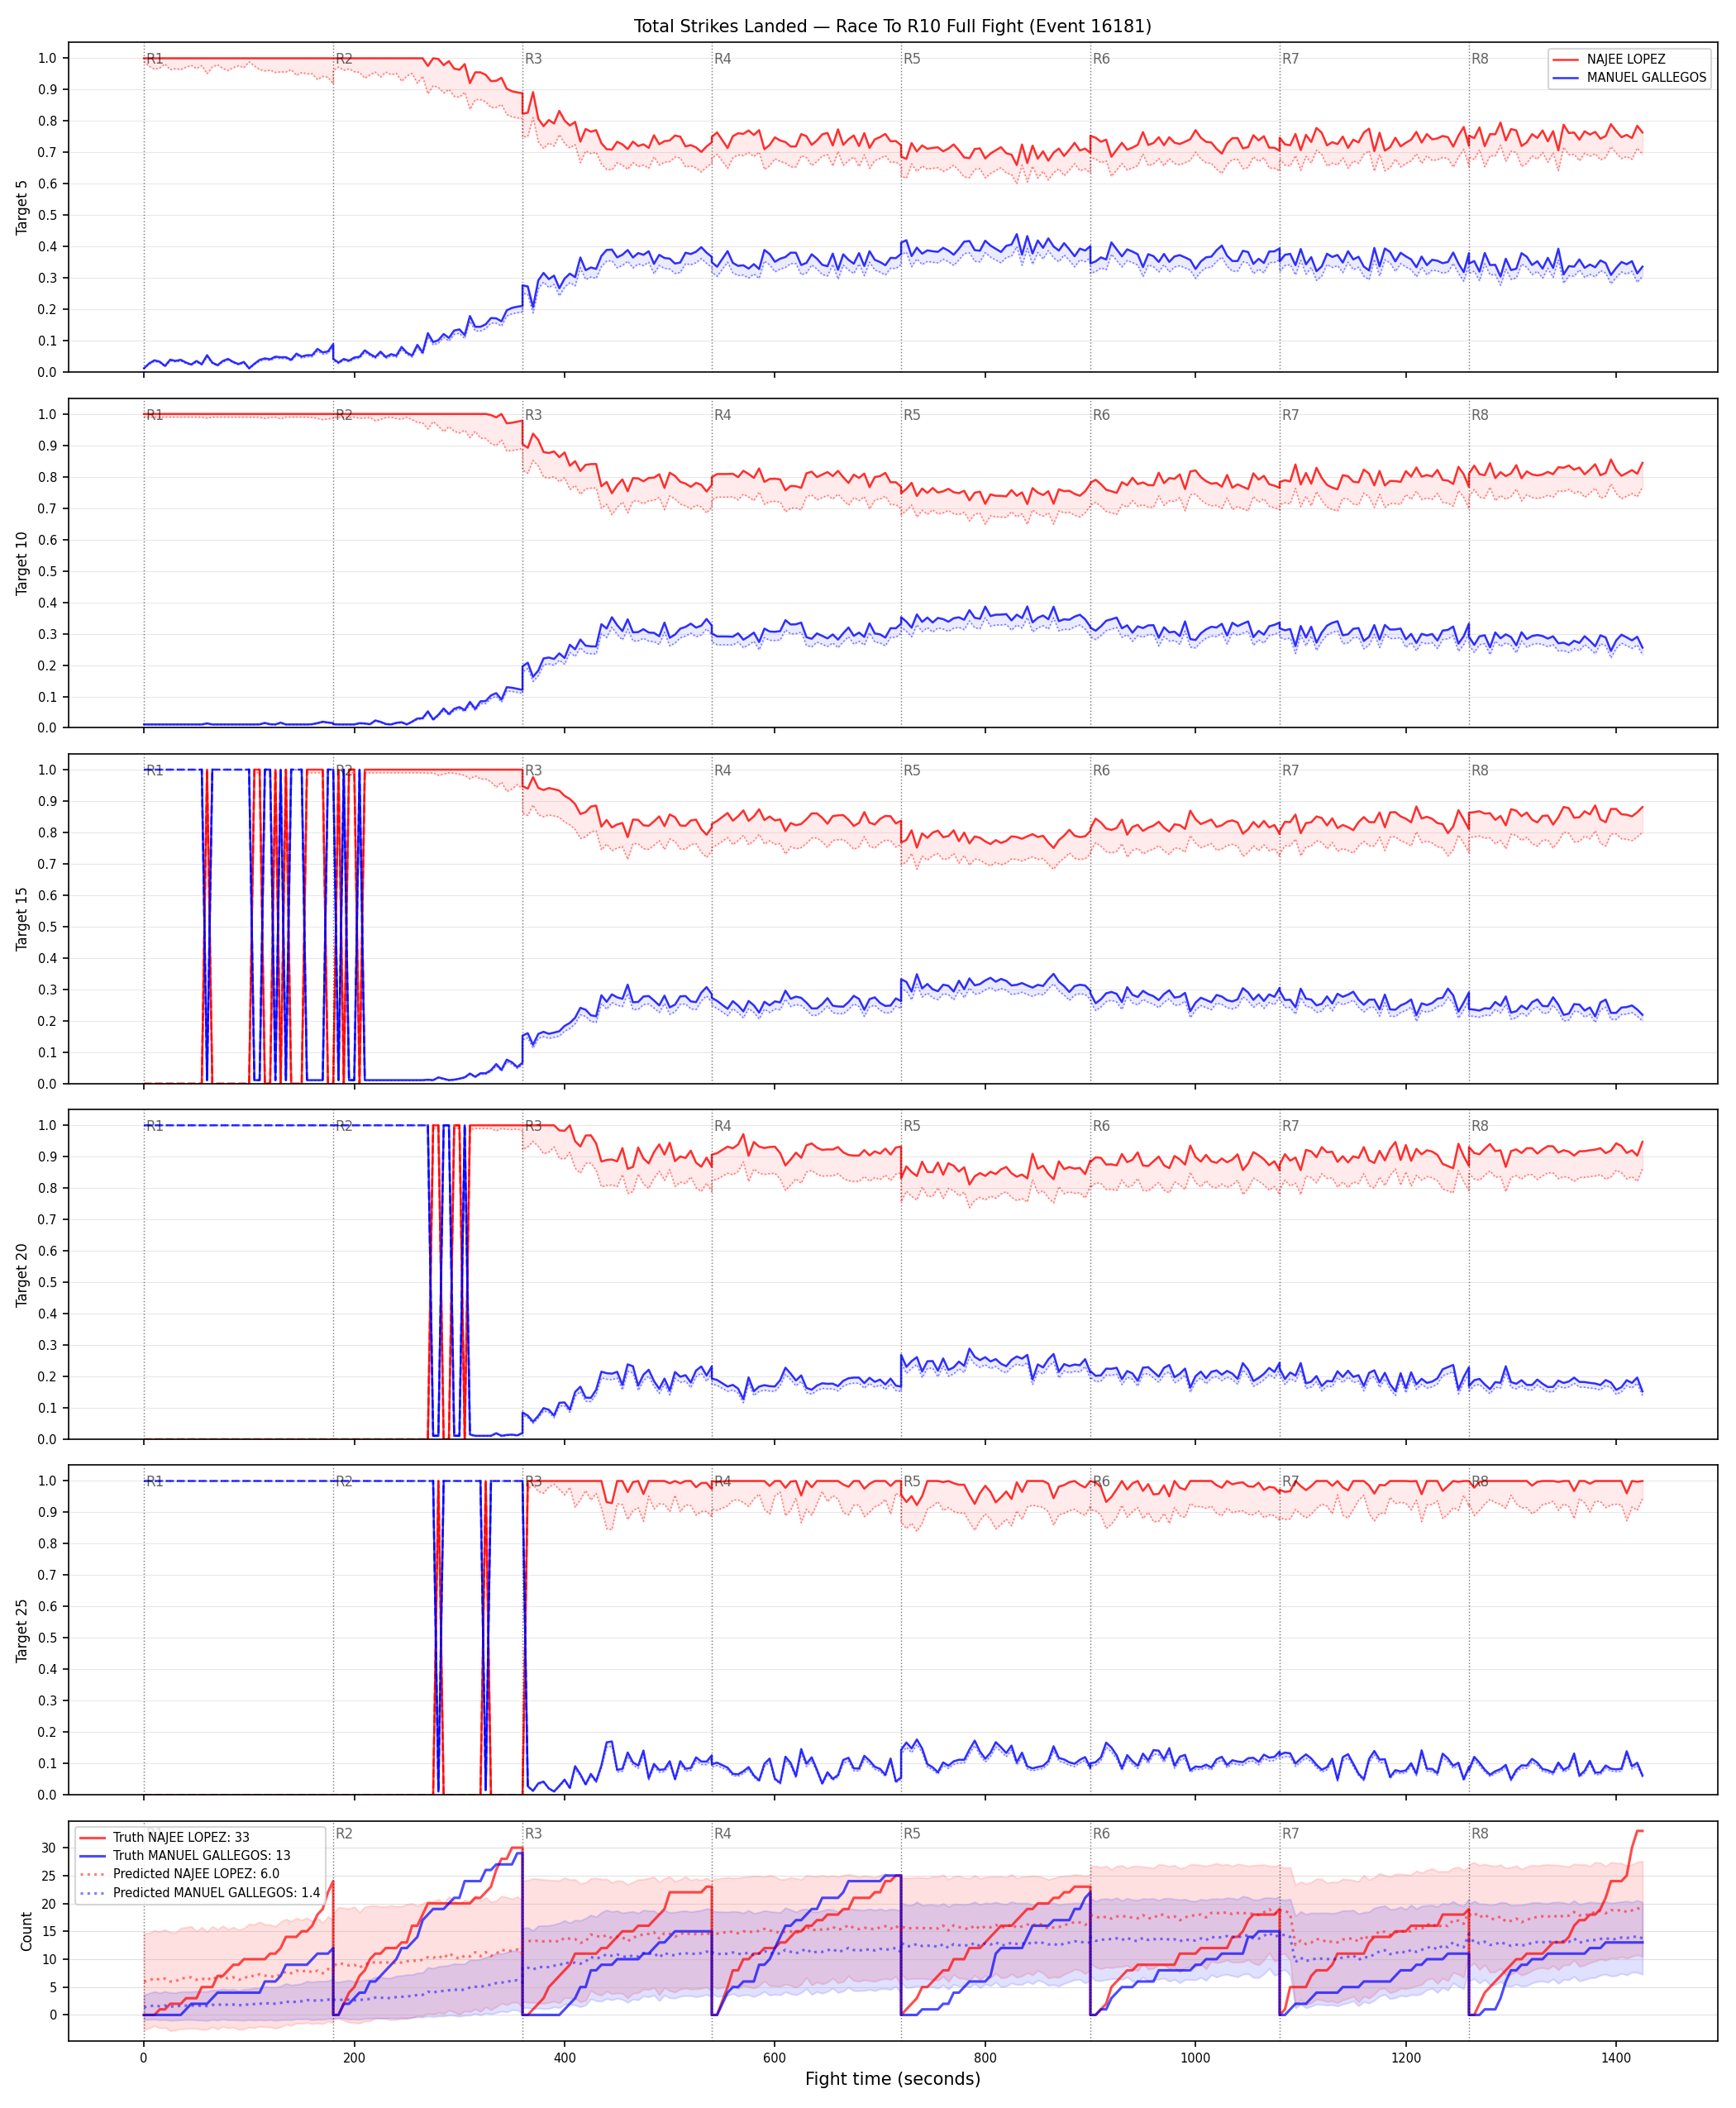
Task: Click the x-axis tick label '400'
Action: [x=564, y=2057]
